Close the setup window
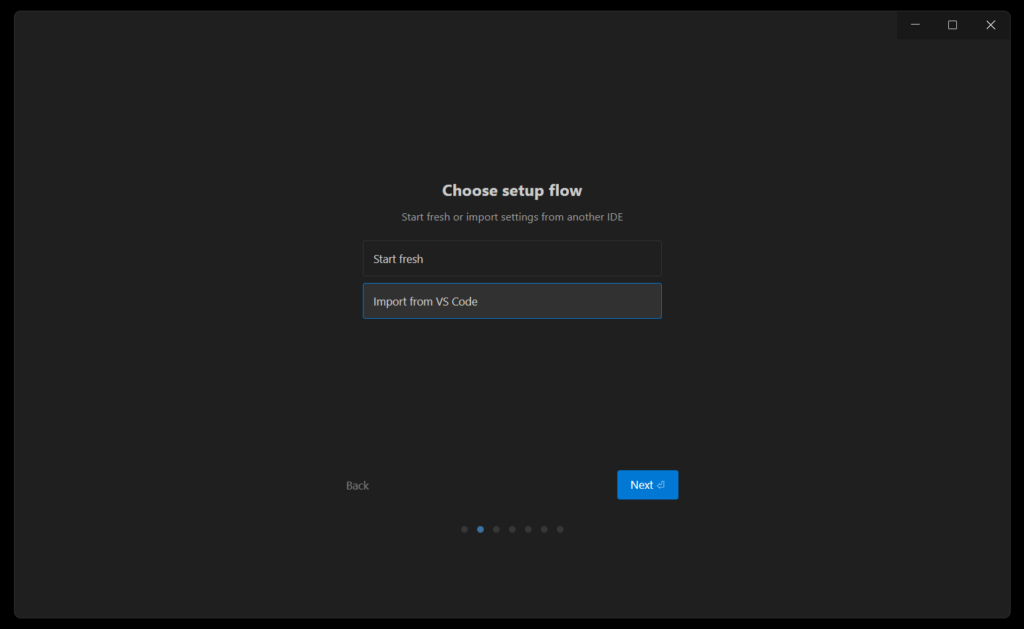Viewport: 1024px width, 629px height. [x=990, y=25]
